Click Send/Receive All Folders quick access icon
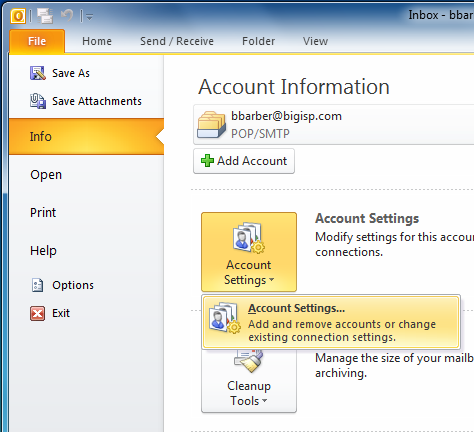This screenshot has height=432, width=474. pos(45,16)
